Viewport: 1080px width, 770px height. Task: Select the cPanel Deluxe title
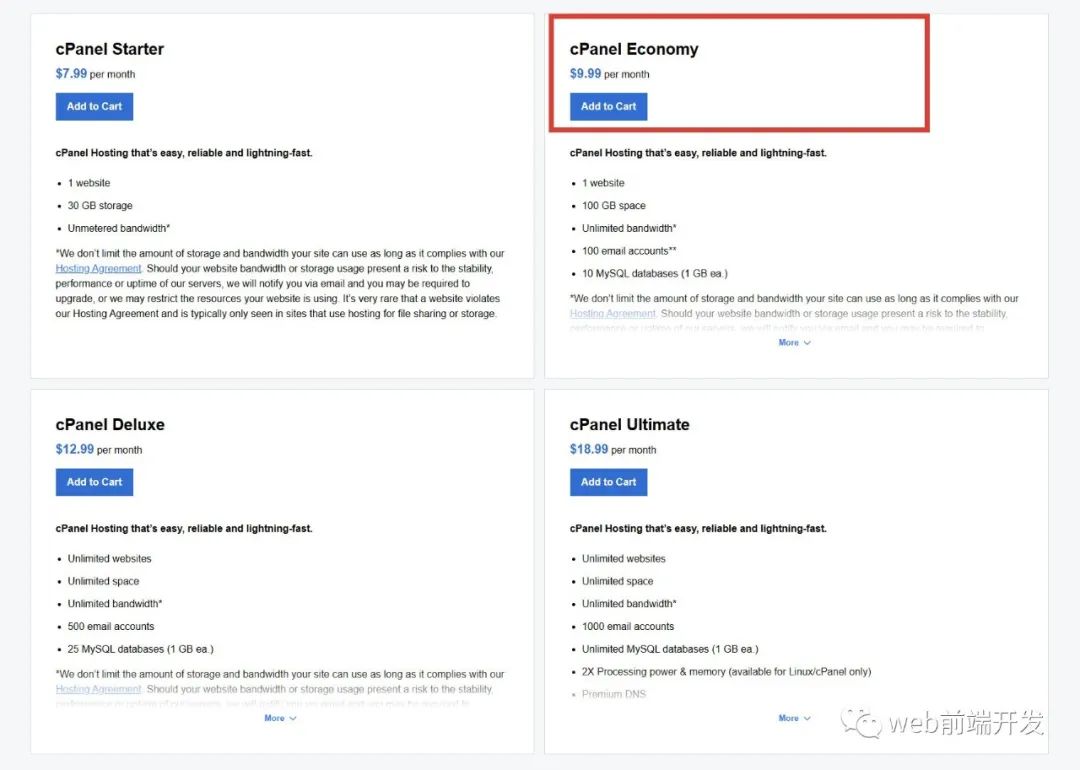[110, 424]
